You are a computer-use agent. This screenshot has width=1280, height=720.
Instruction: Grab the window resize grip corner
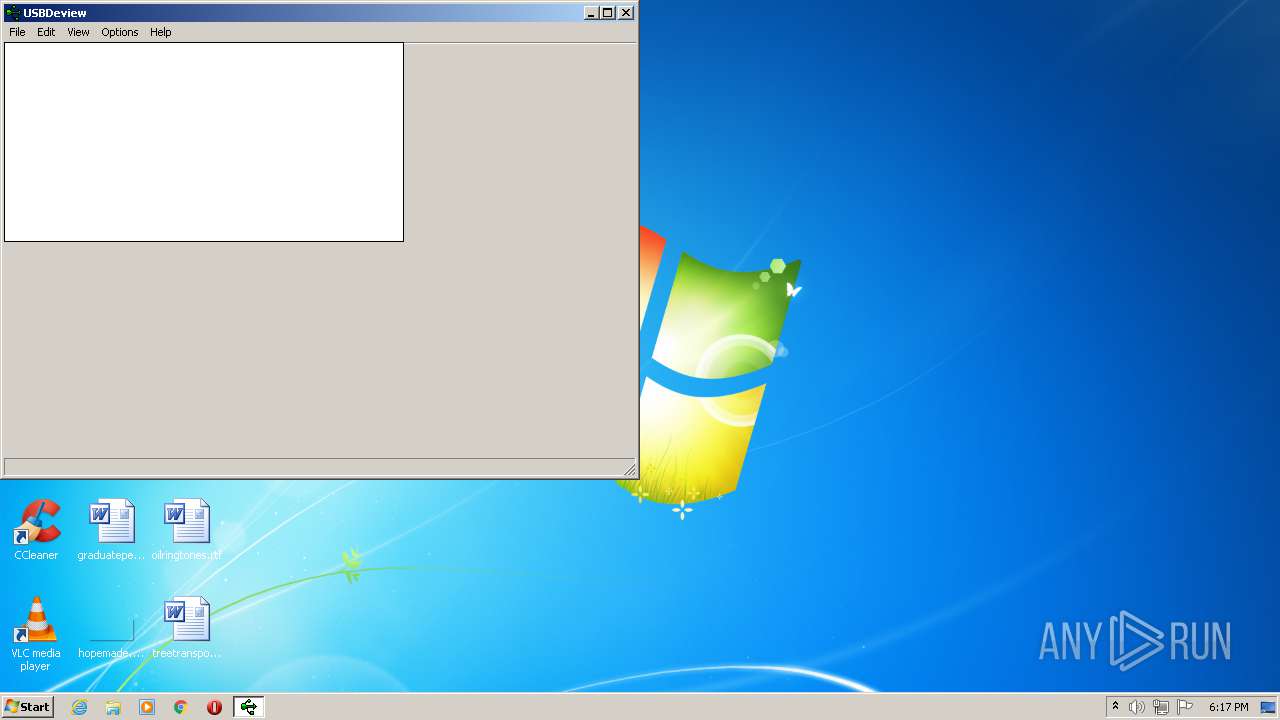pyautogui.click(x=629, y=469)
